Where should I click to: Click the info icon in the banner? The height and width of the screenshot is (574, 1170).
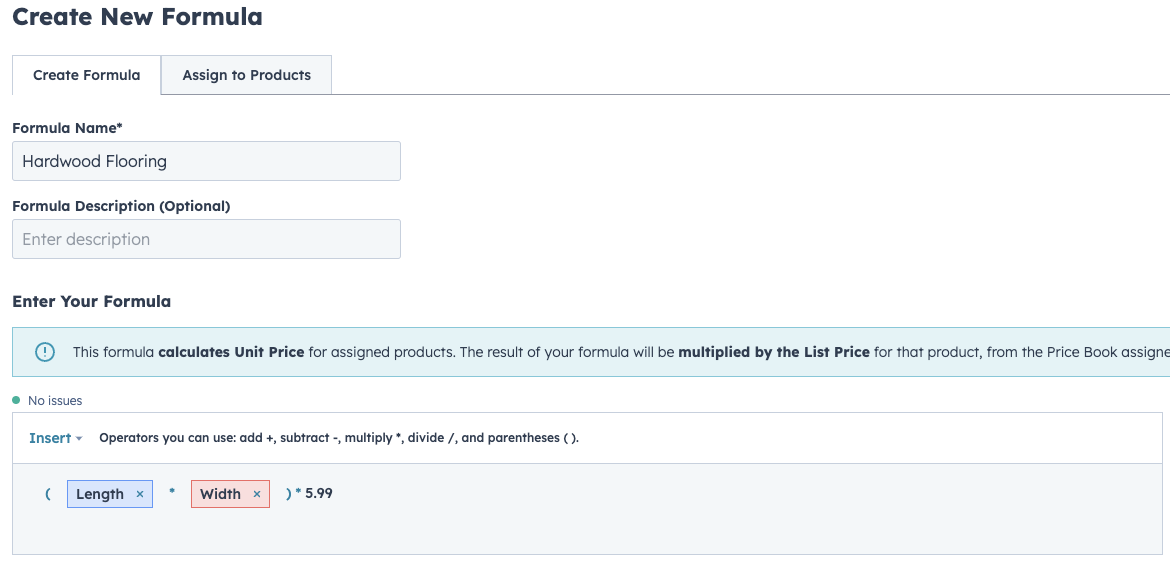click(45, 352)
